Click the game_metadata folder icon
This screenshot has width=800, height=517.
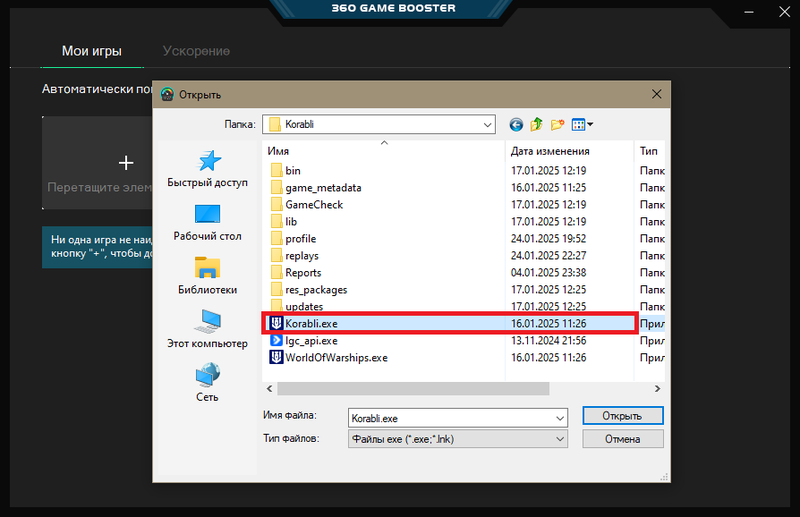[276, 187]
